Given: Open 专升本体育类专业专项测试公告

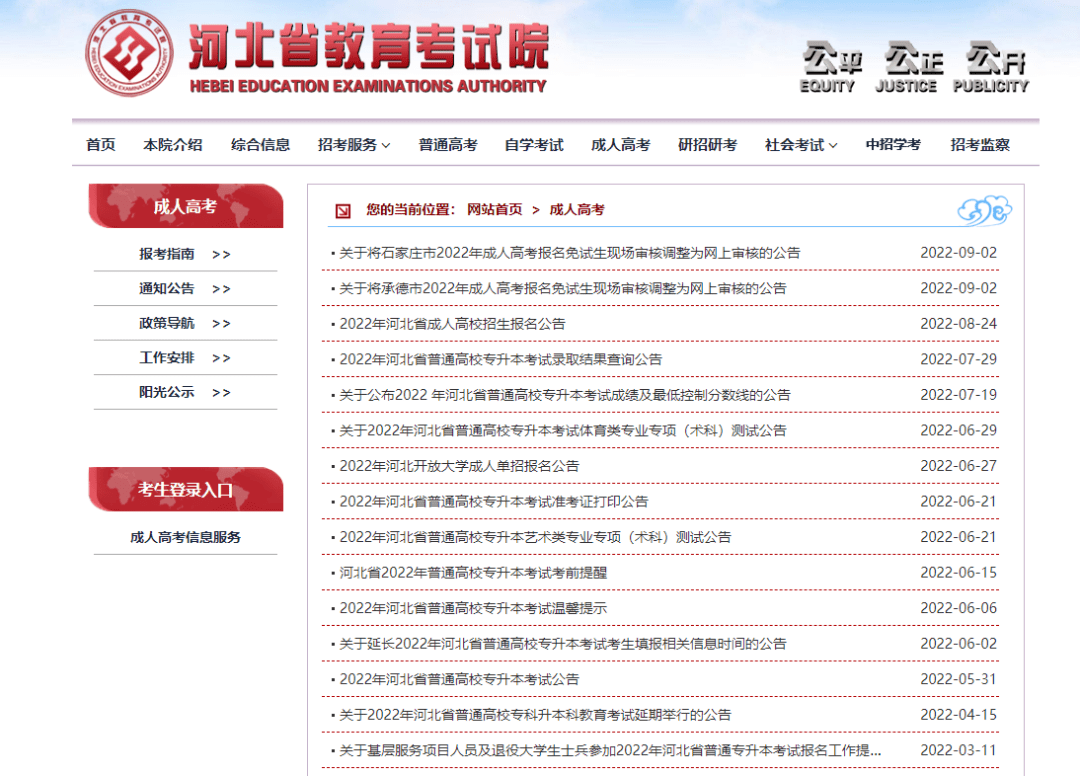Looking at the screenshot, I should pyautogui.click(x=563, y=431).
